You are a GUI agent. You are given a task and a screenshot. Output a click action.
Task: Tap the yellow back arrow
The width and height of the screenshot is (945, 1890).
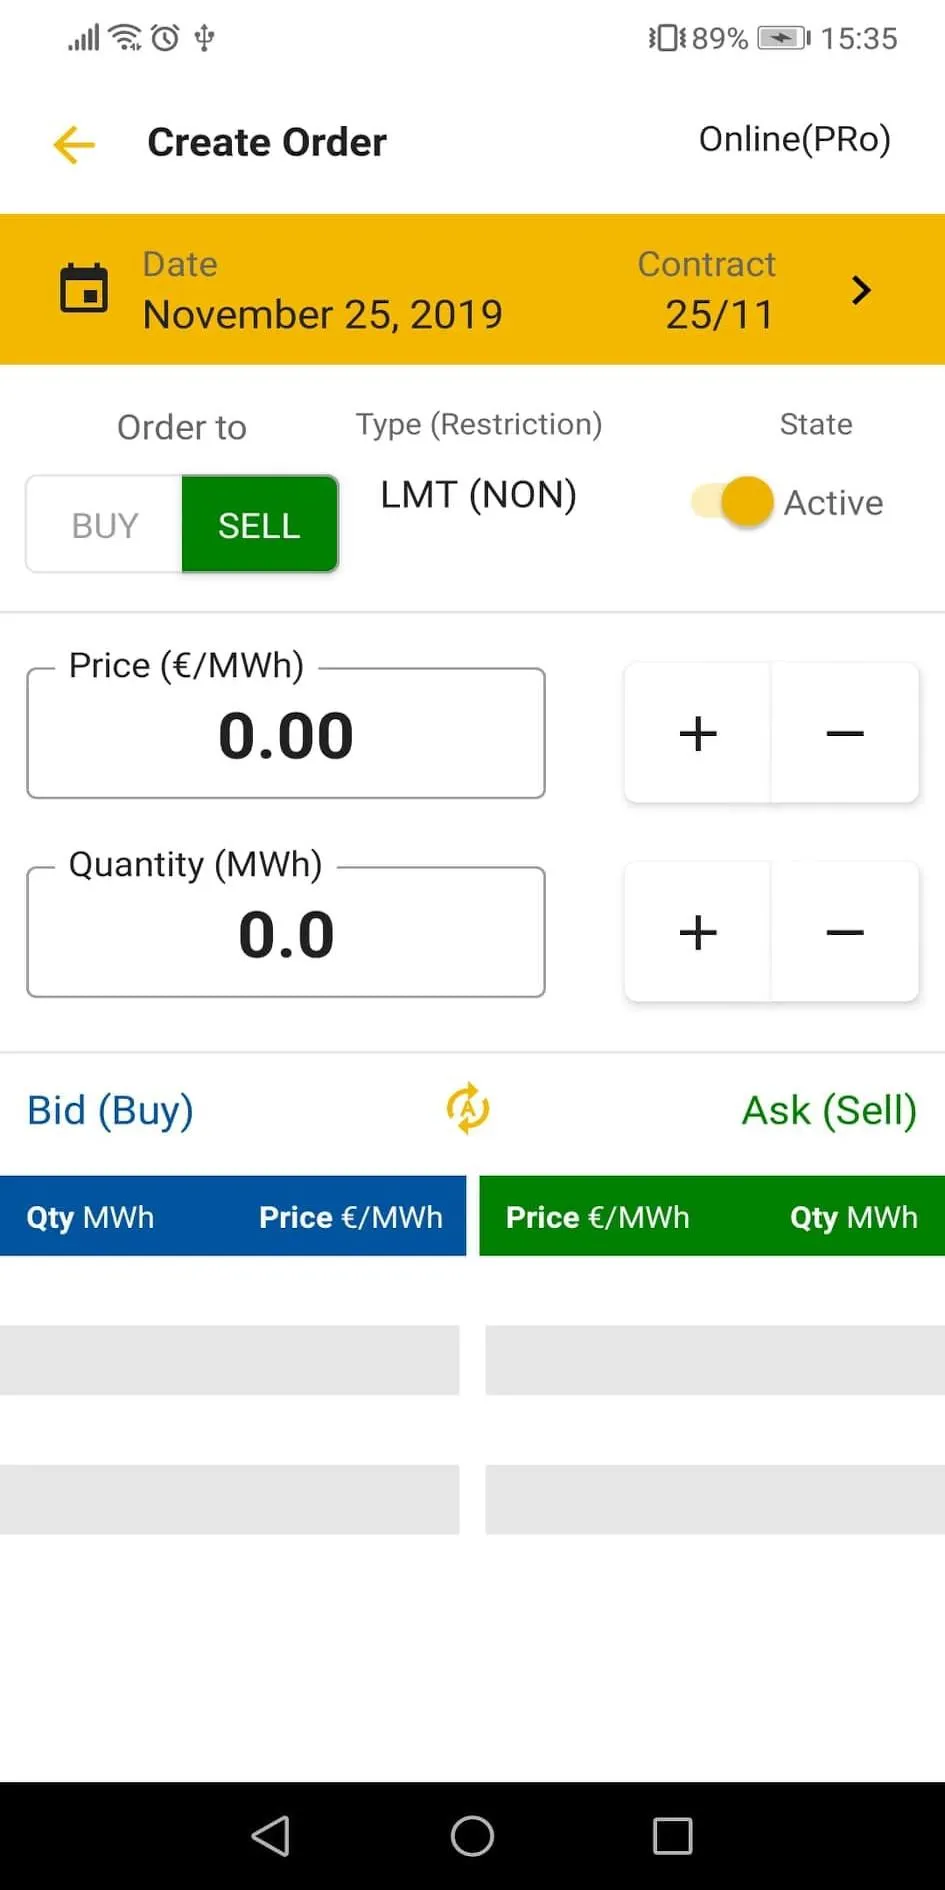74,144
